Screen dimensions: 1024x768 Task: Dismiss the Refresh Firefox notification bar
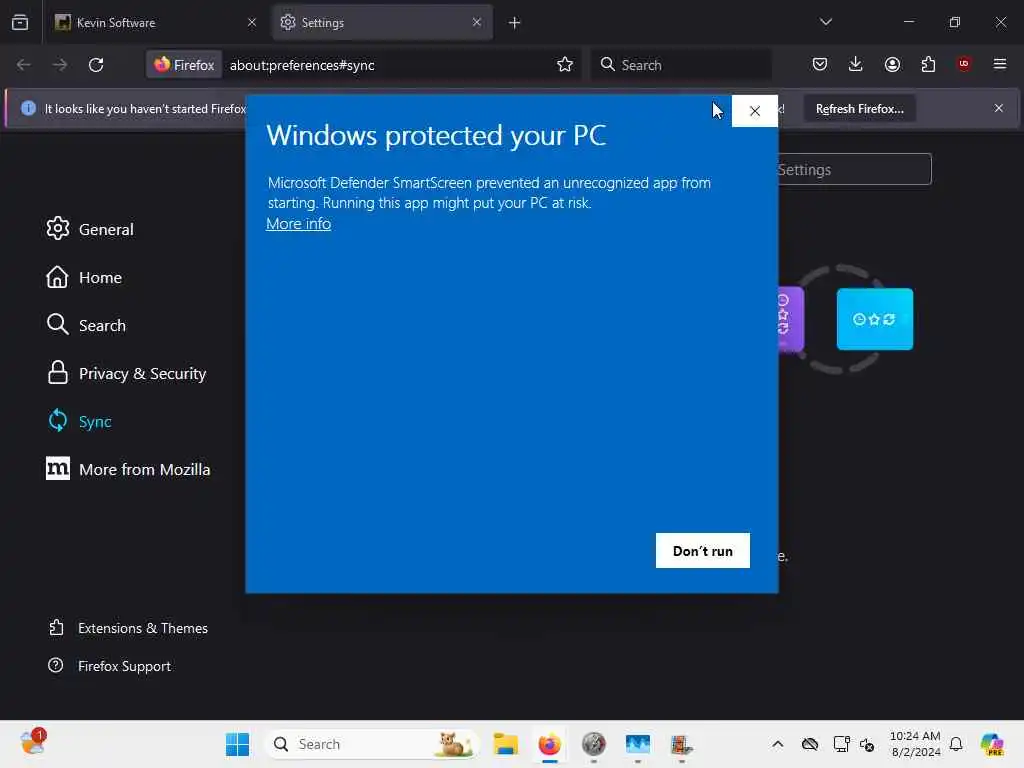point(999,108)
